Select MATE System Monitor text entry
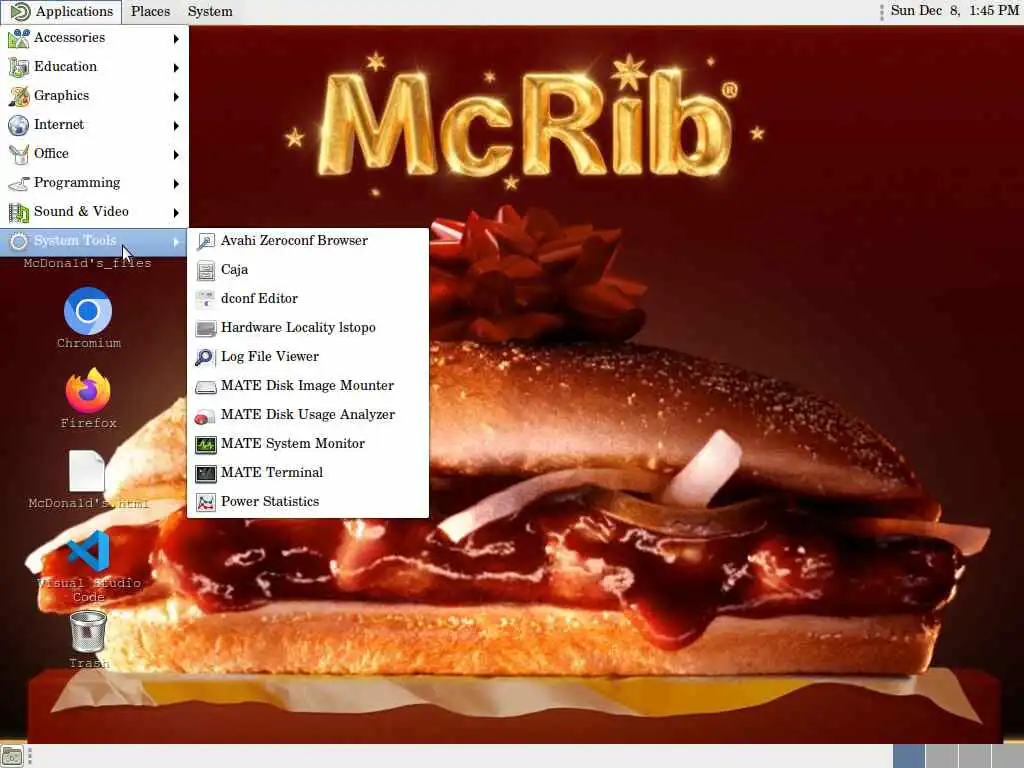The image size is (1024, 768). (x=293, y=443)
